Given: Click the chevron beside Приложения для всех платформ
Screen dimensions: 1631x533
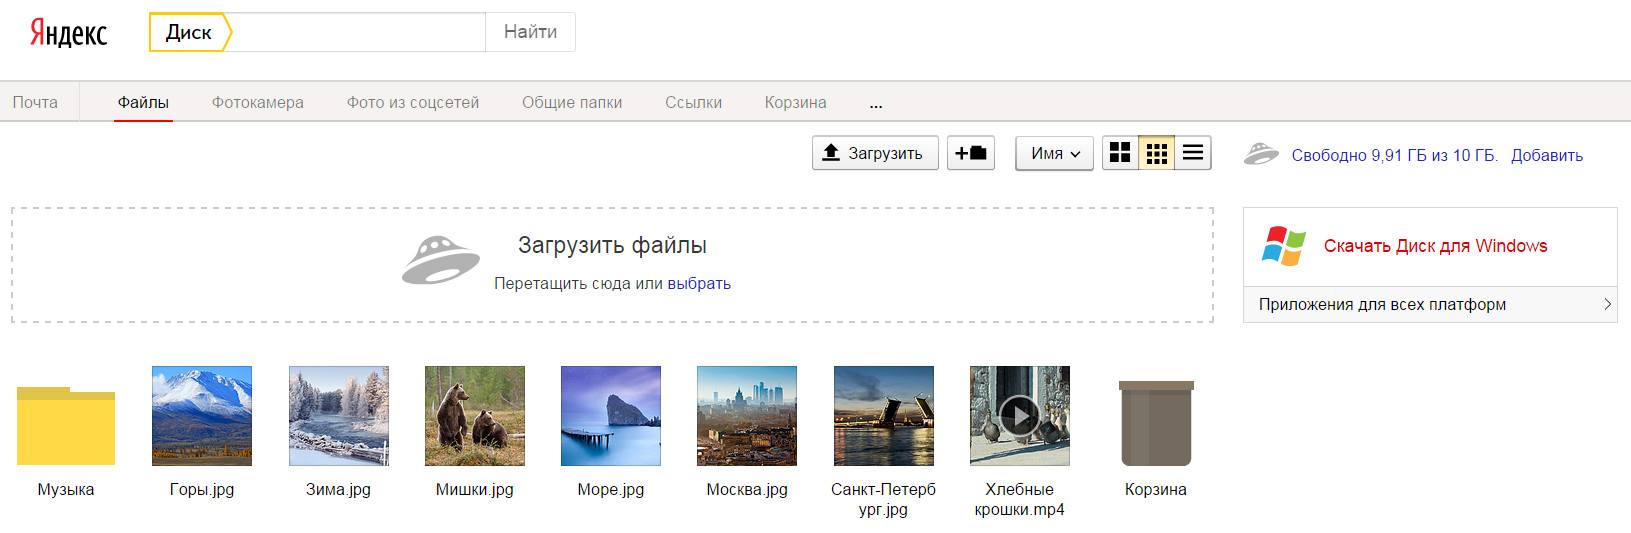Looking at the screenshot, I should 1607,304.
